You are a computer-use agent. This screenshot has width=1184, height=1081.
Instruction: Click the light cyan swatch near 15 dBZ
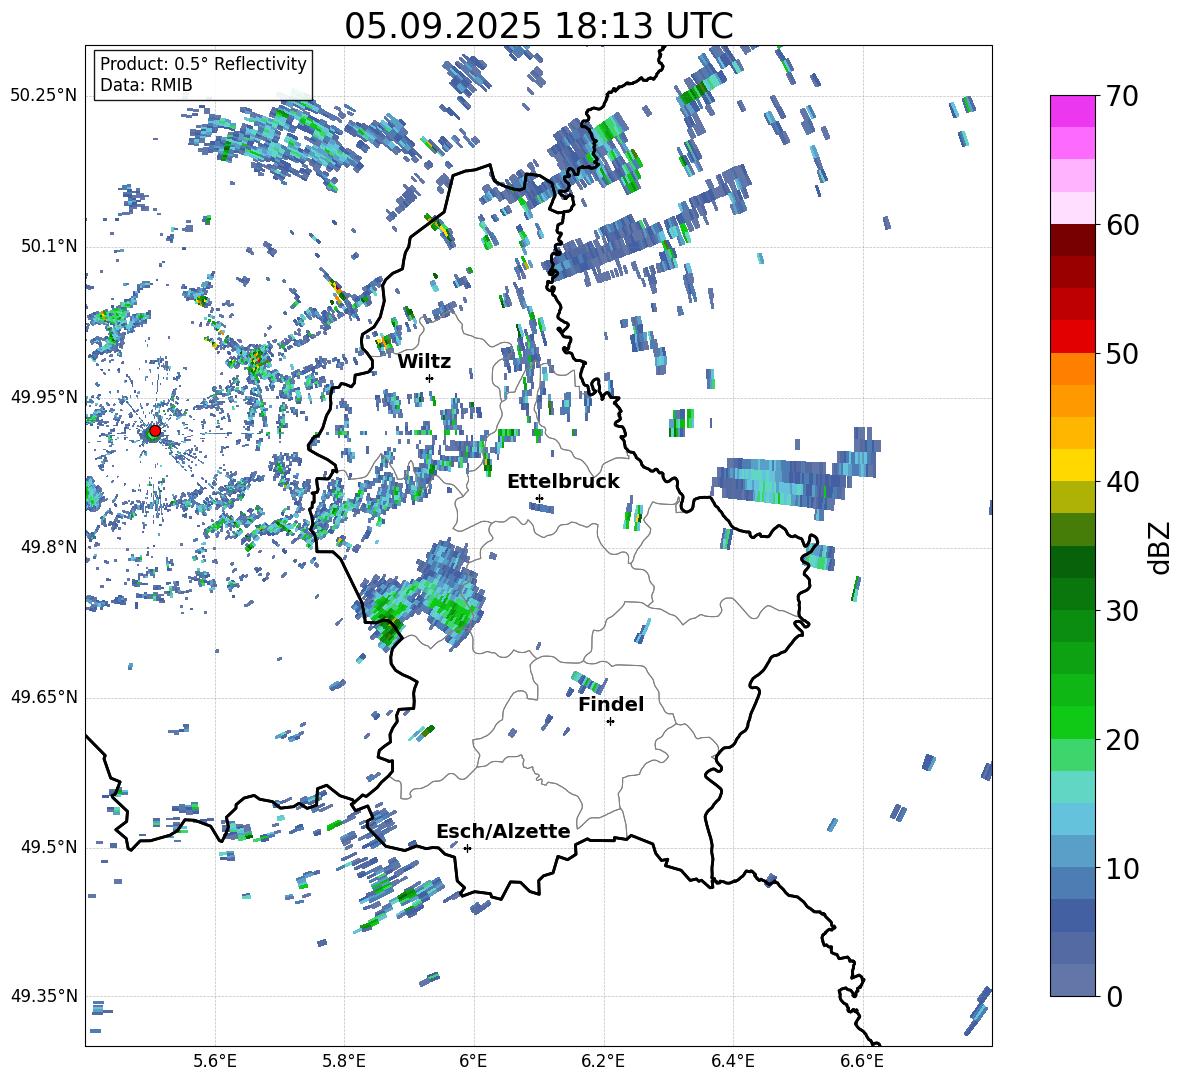1072,787
